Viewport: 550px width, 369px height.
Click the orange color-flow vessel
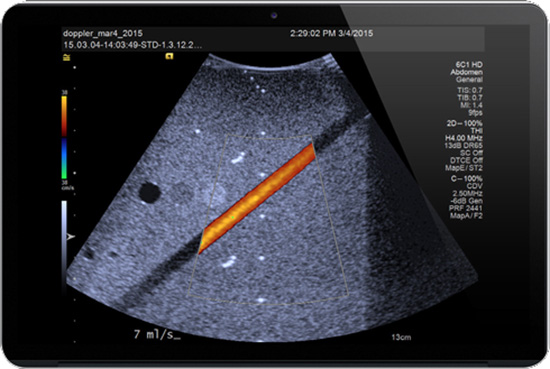tap(258, 198)
